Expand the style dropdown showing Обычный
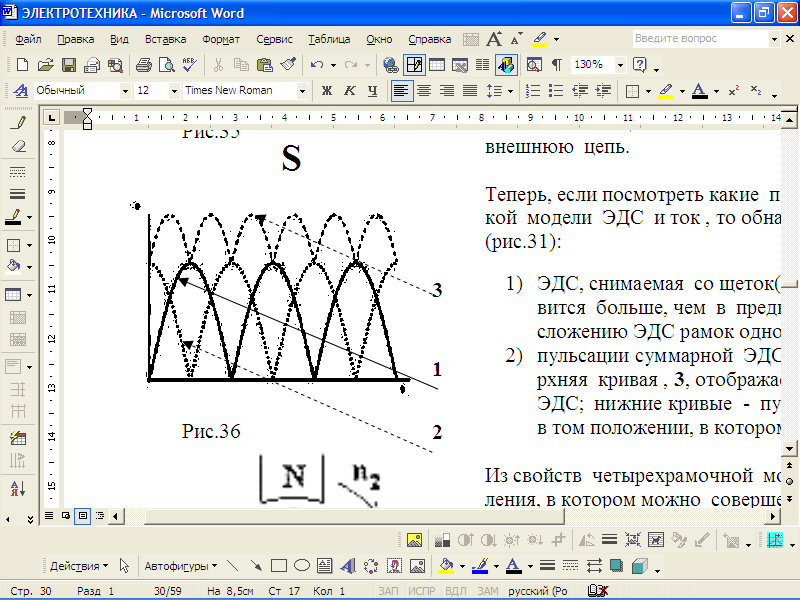The height and width of the screenshot is (600, 800). point(125,91)
